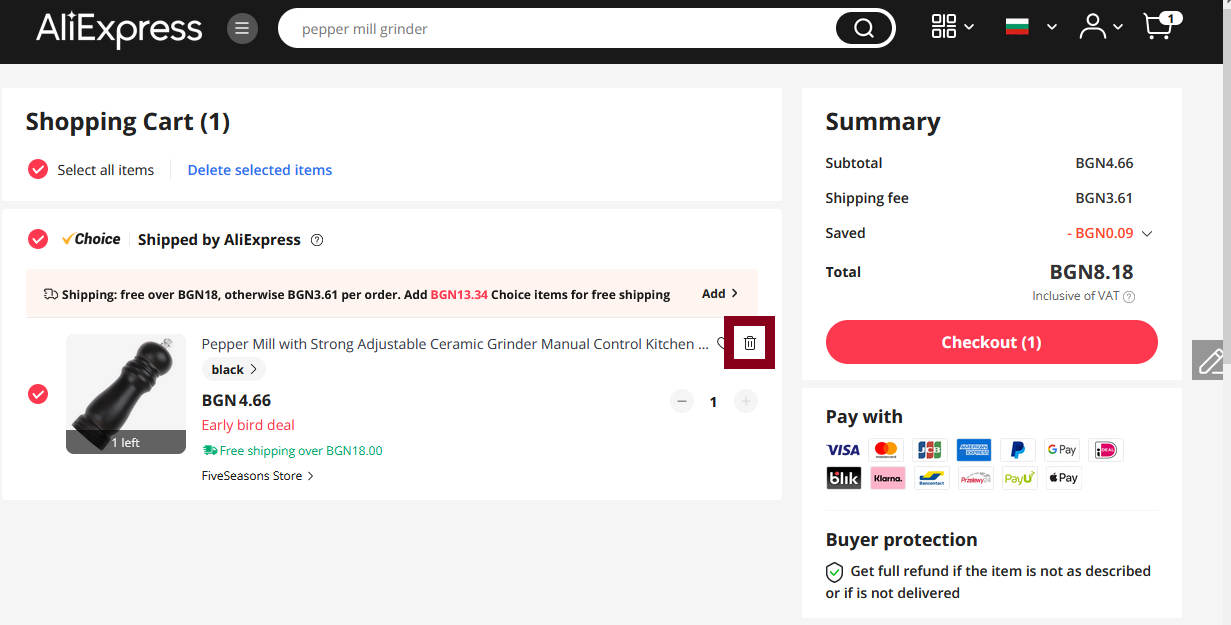Open the shopping cart icon in header

coord(1158,26)
